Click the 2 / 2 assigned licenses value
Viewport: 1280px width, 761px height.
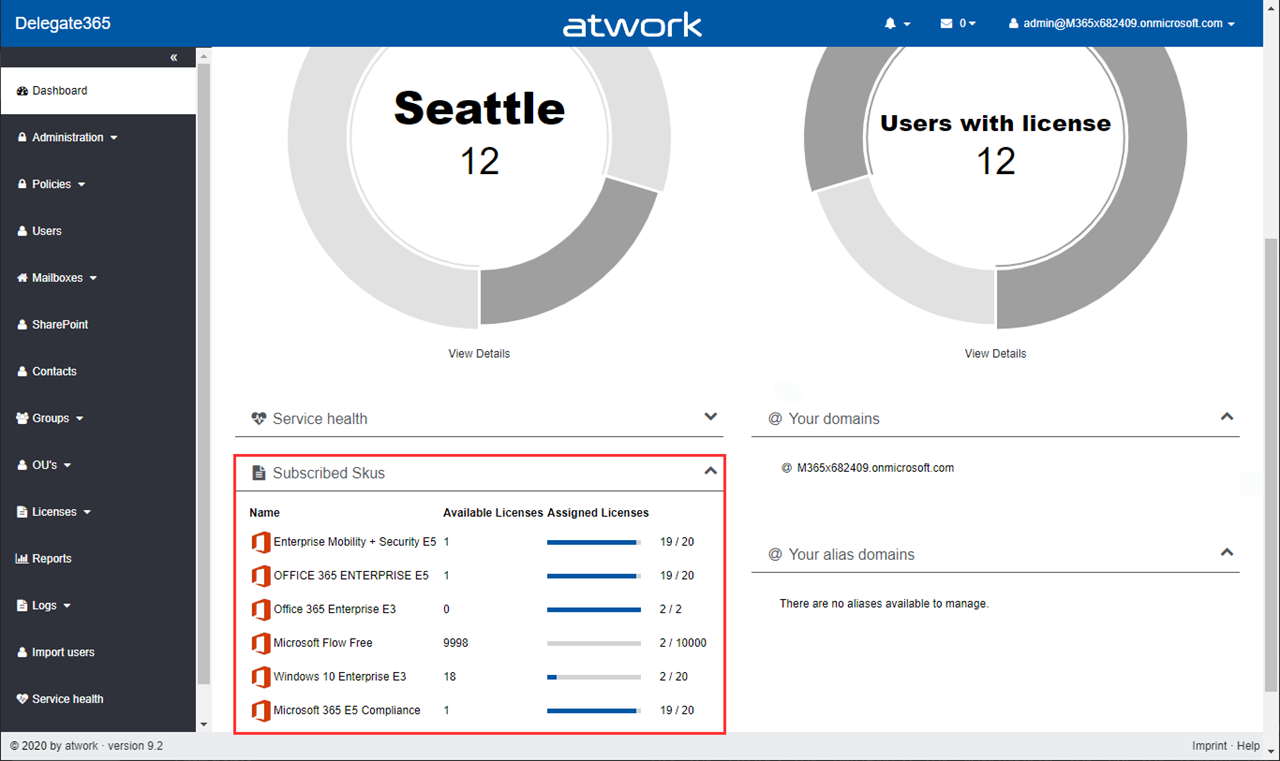(x=670, y=609)
